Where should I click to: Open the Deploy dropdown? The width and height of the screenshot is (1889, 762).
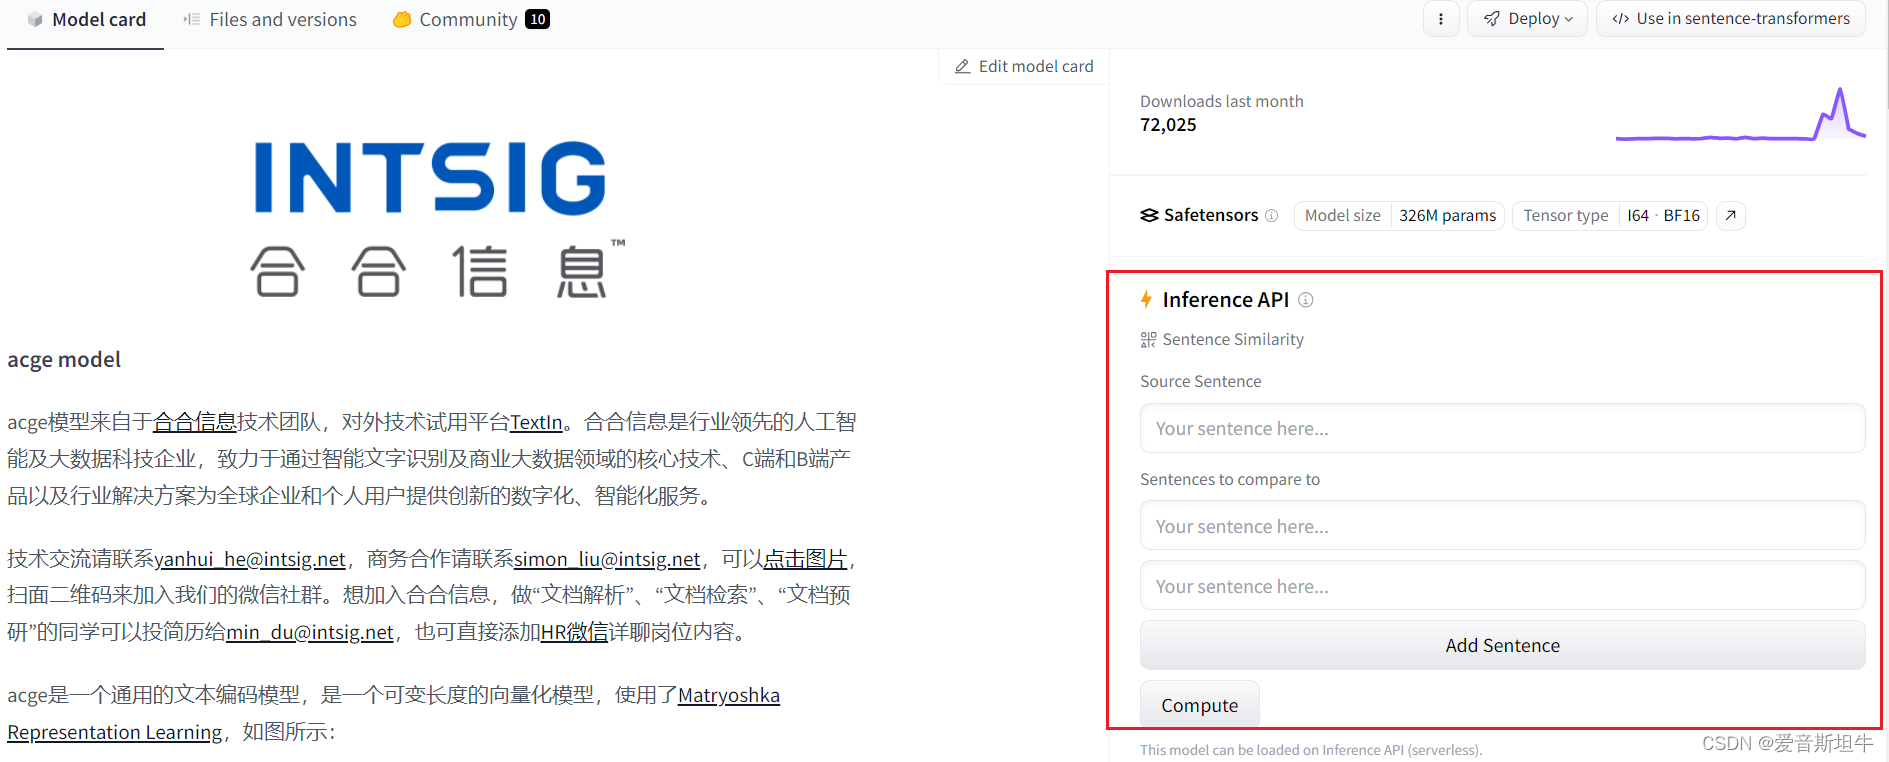pyautogui.click(x=1527, y=19)
